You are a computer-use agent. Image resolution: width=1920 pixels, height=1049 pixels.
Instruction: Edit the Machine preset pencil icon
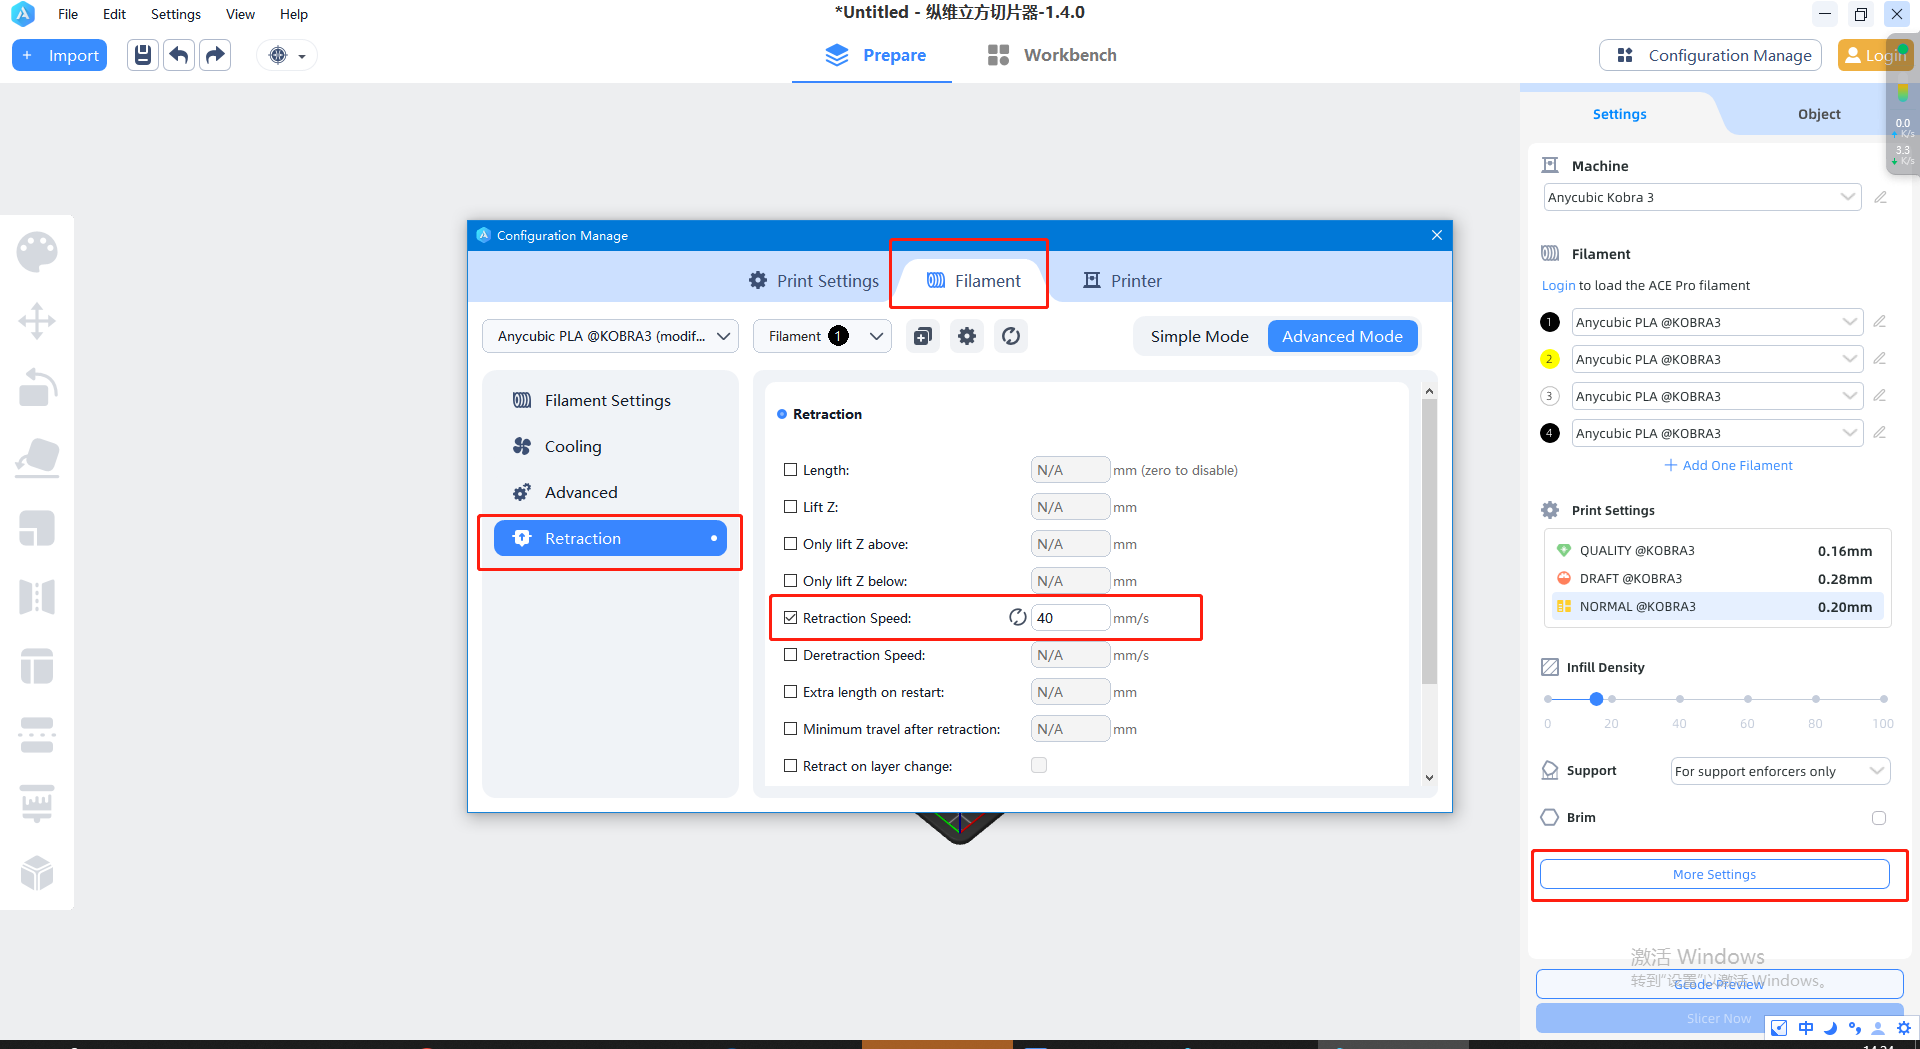click(1880, 197)
